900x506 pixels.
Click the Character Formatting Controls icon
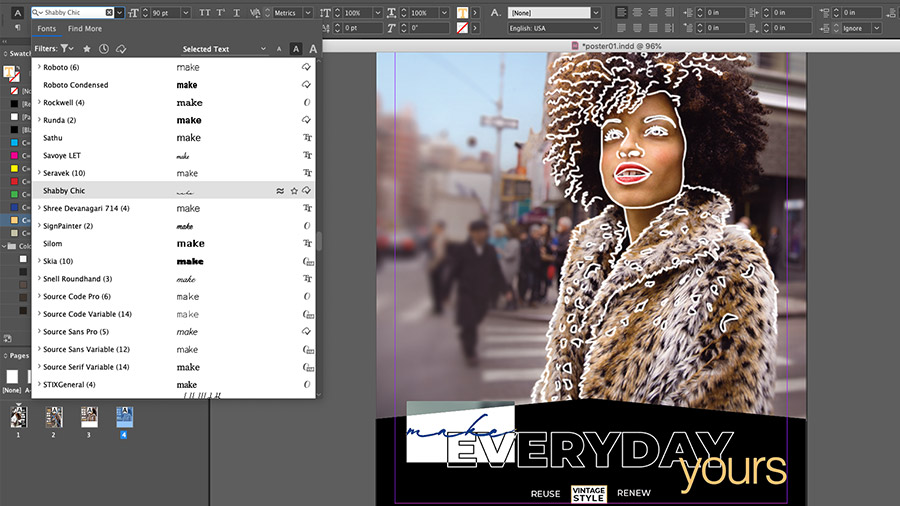18,13
